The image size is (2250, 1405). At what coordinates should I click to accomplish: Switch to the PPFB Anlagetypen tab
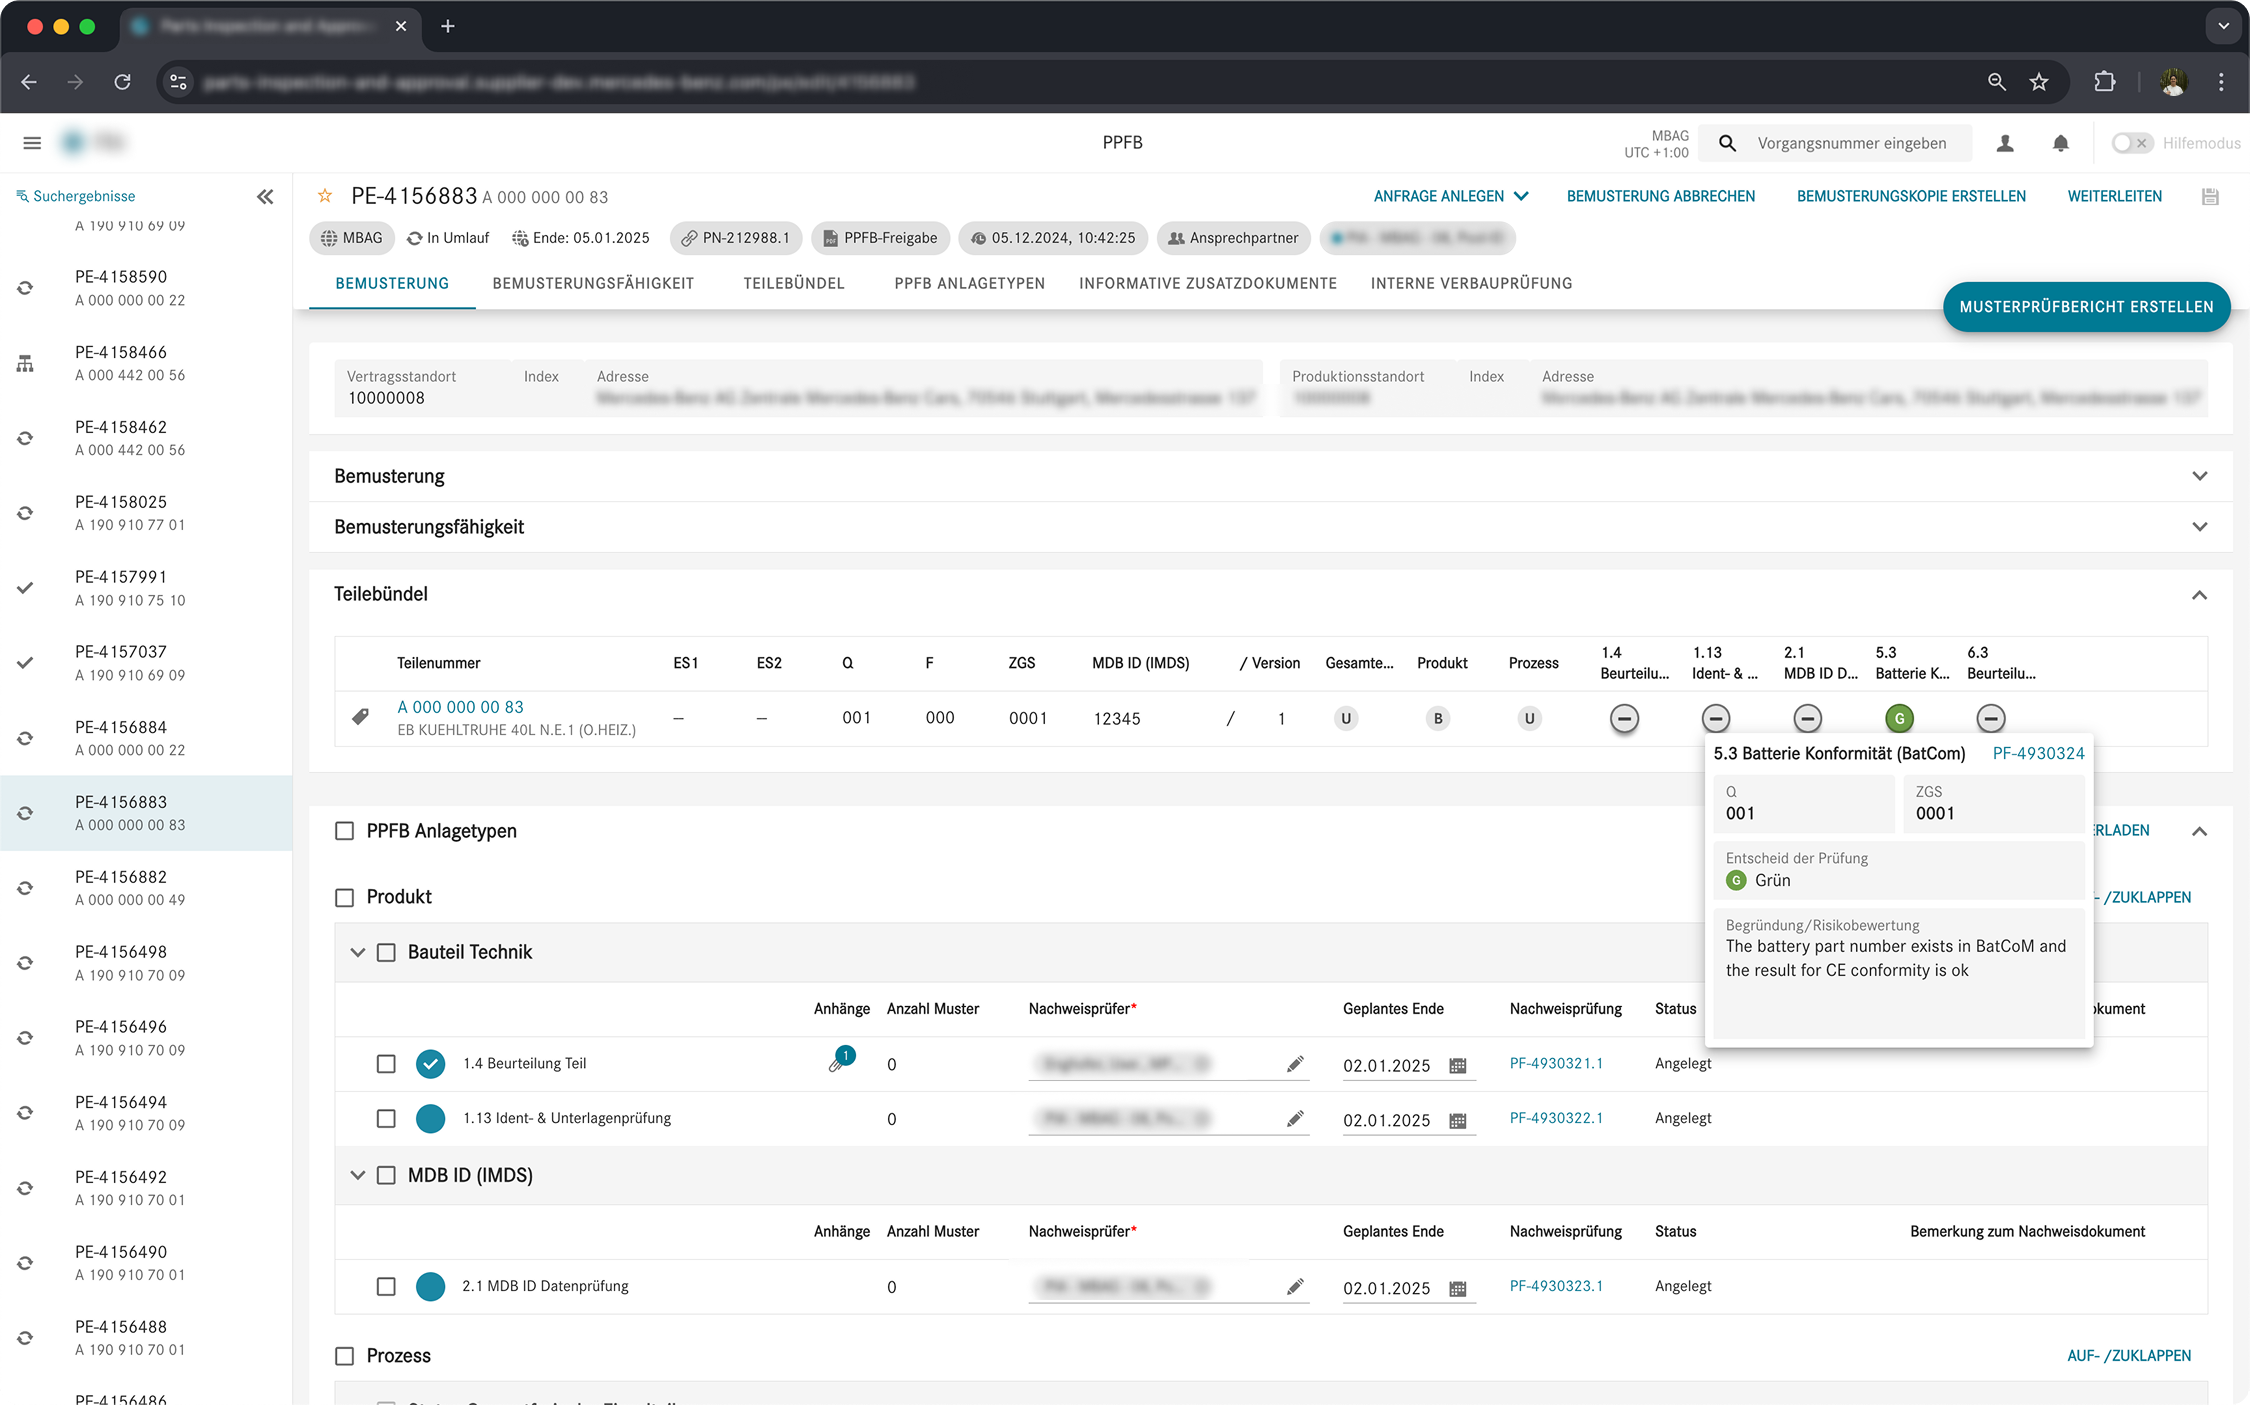coord(969,284)
